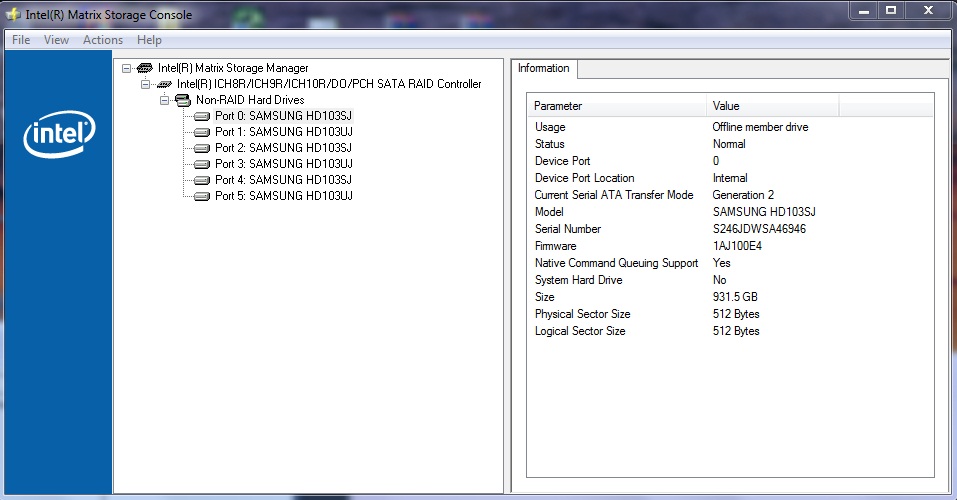Click the Value column header

[x=773, y=106]
